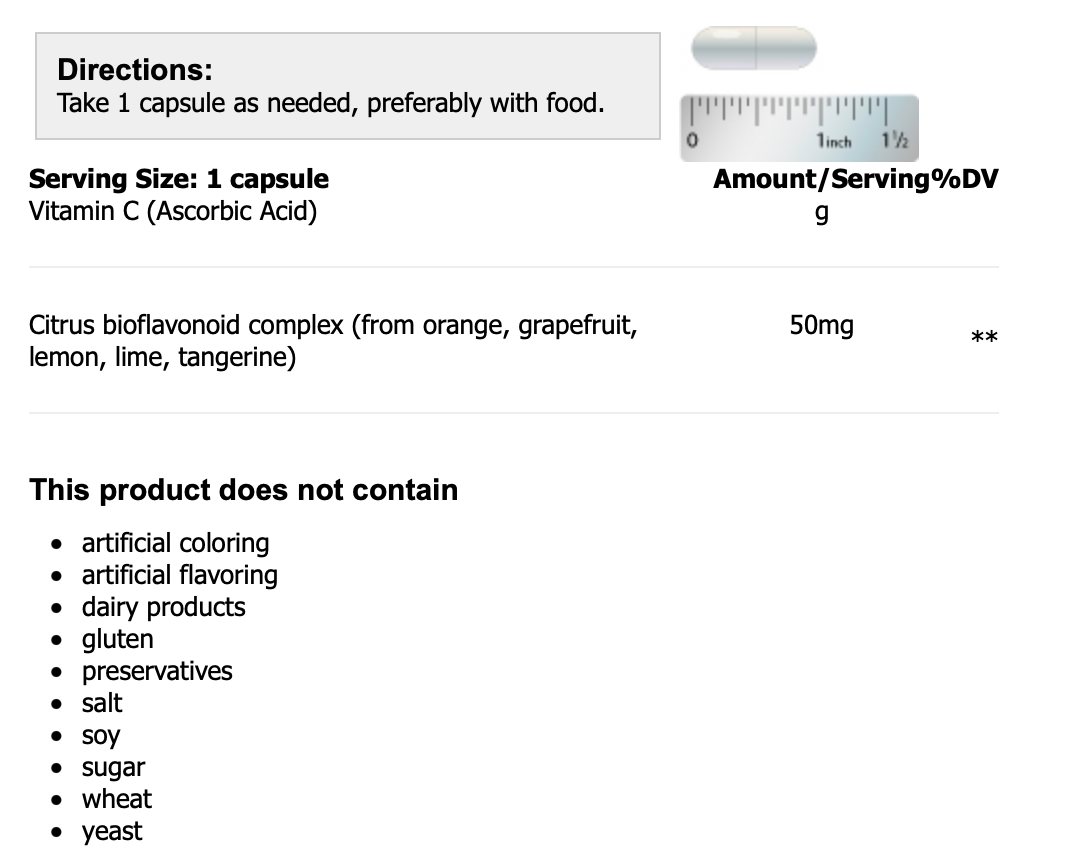
Task: Click the gluten list item
Action: click(118, 639)
